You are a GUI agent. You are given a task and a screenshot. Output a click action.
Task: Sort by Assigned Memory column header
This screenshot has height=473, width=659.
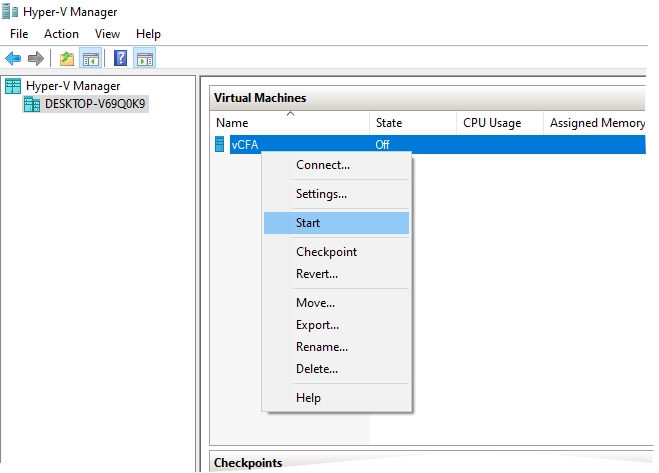595,123
